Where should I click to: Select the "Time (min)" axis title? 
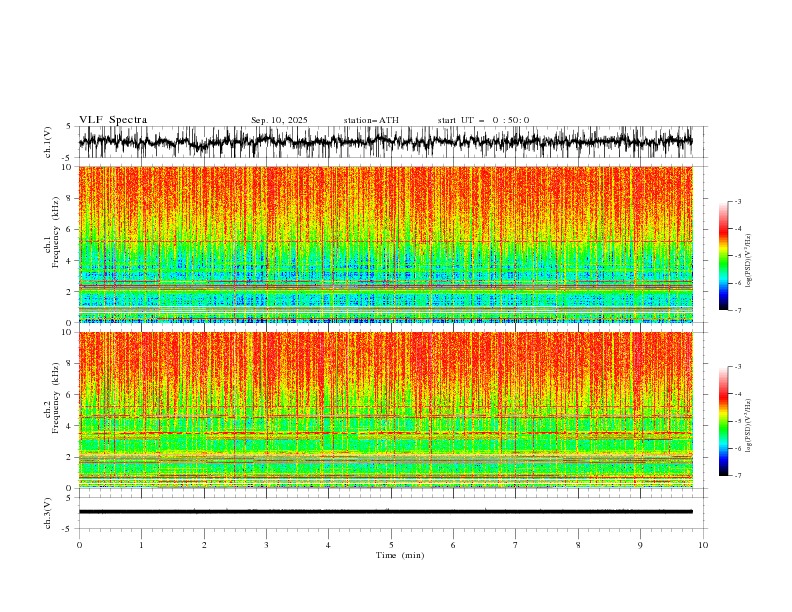tap(400, 555)
